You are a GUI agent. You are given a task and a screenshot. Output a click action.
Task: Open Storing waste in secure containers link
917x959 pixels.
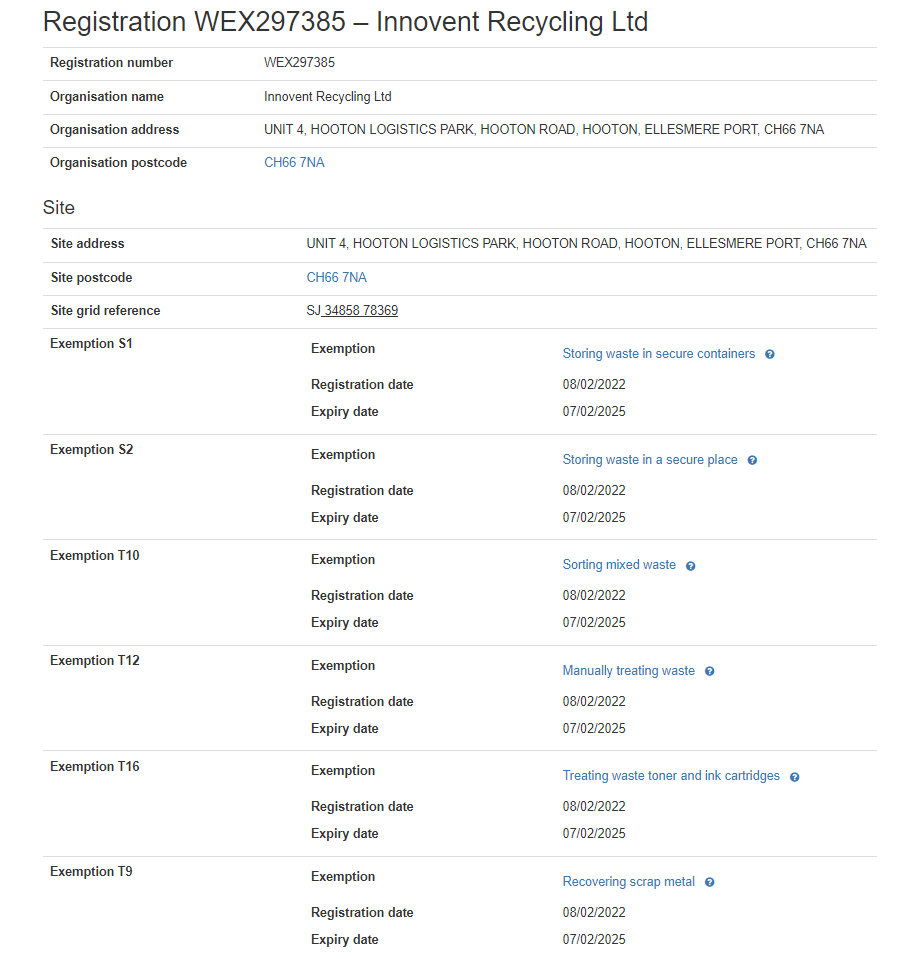click(658, 354)
